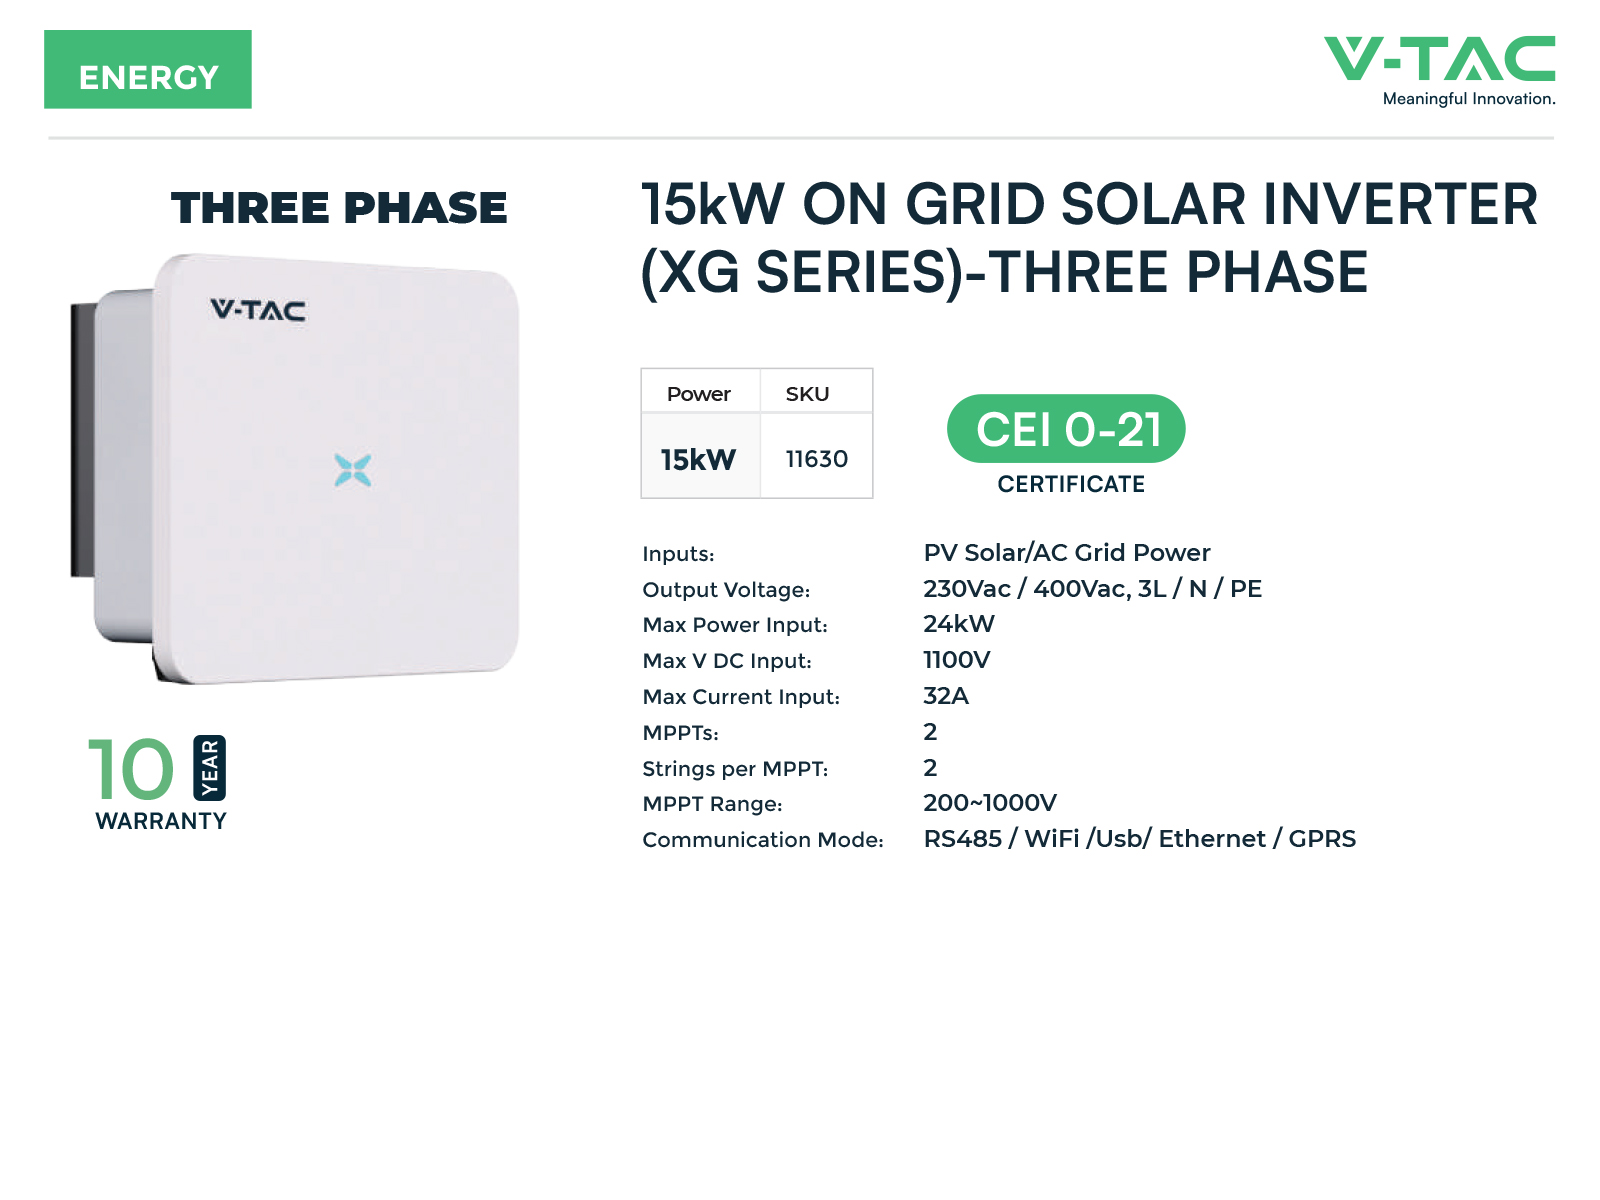This screenshot has width=1600, height=1200.
Task: Click the Power column header
Action: (x=700, y=393)
